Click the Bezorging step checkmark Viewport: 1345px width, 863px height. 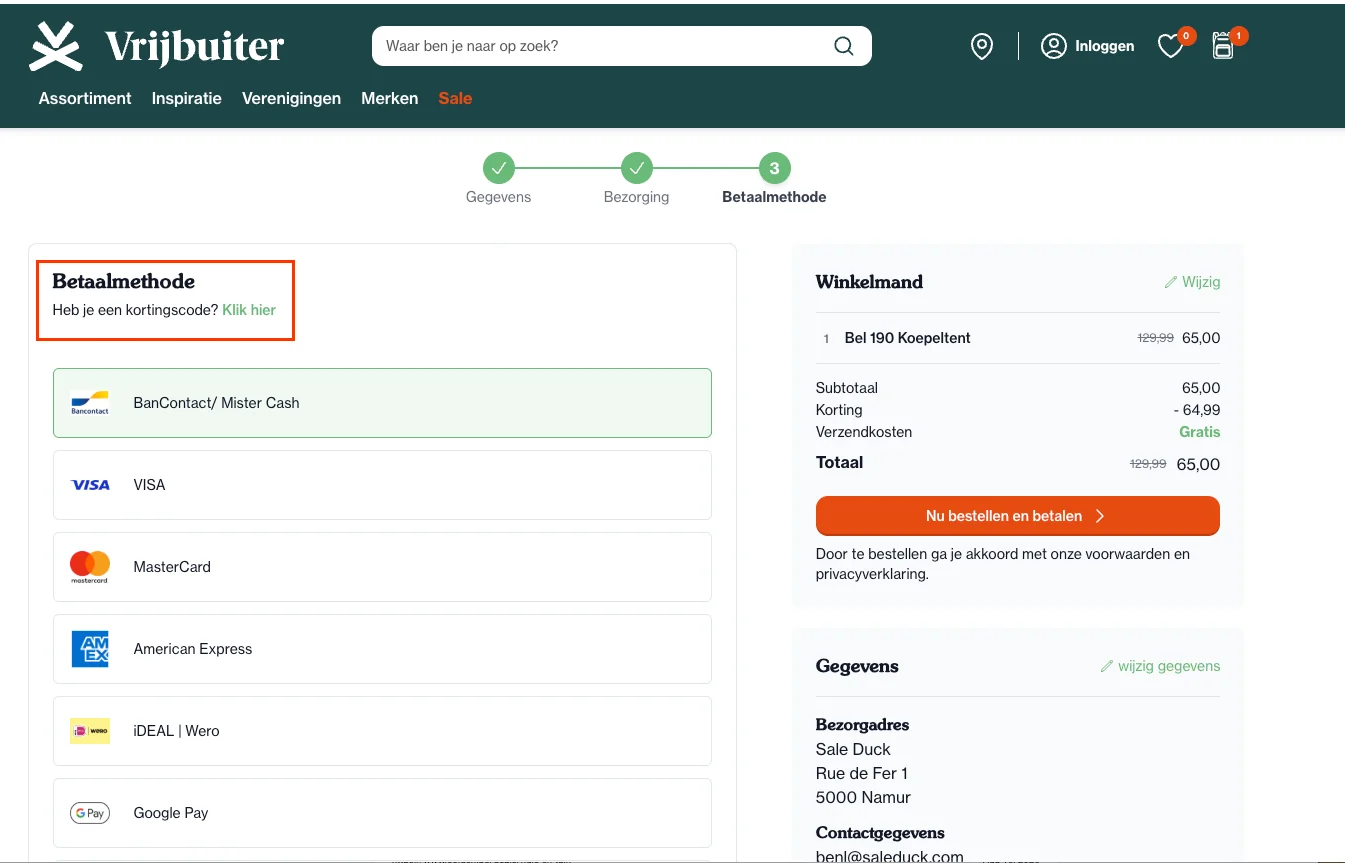coord(636,168)
